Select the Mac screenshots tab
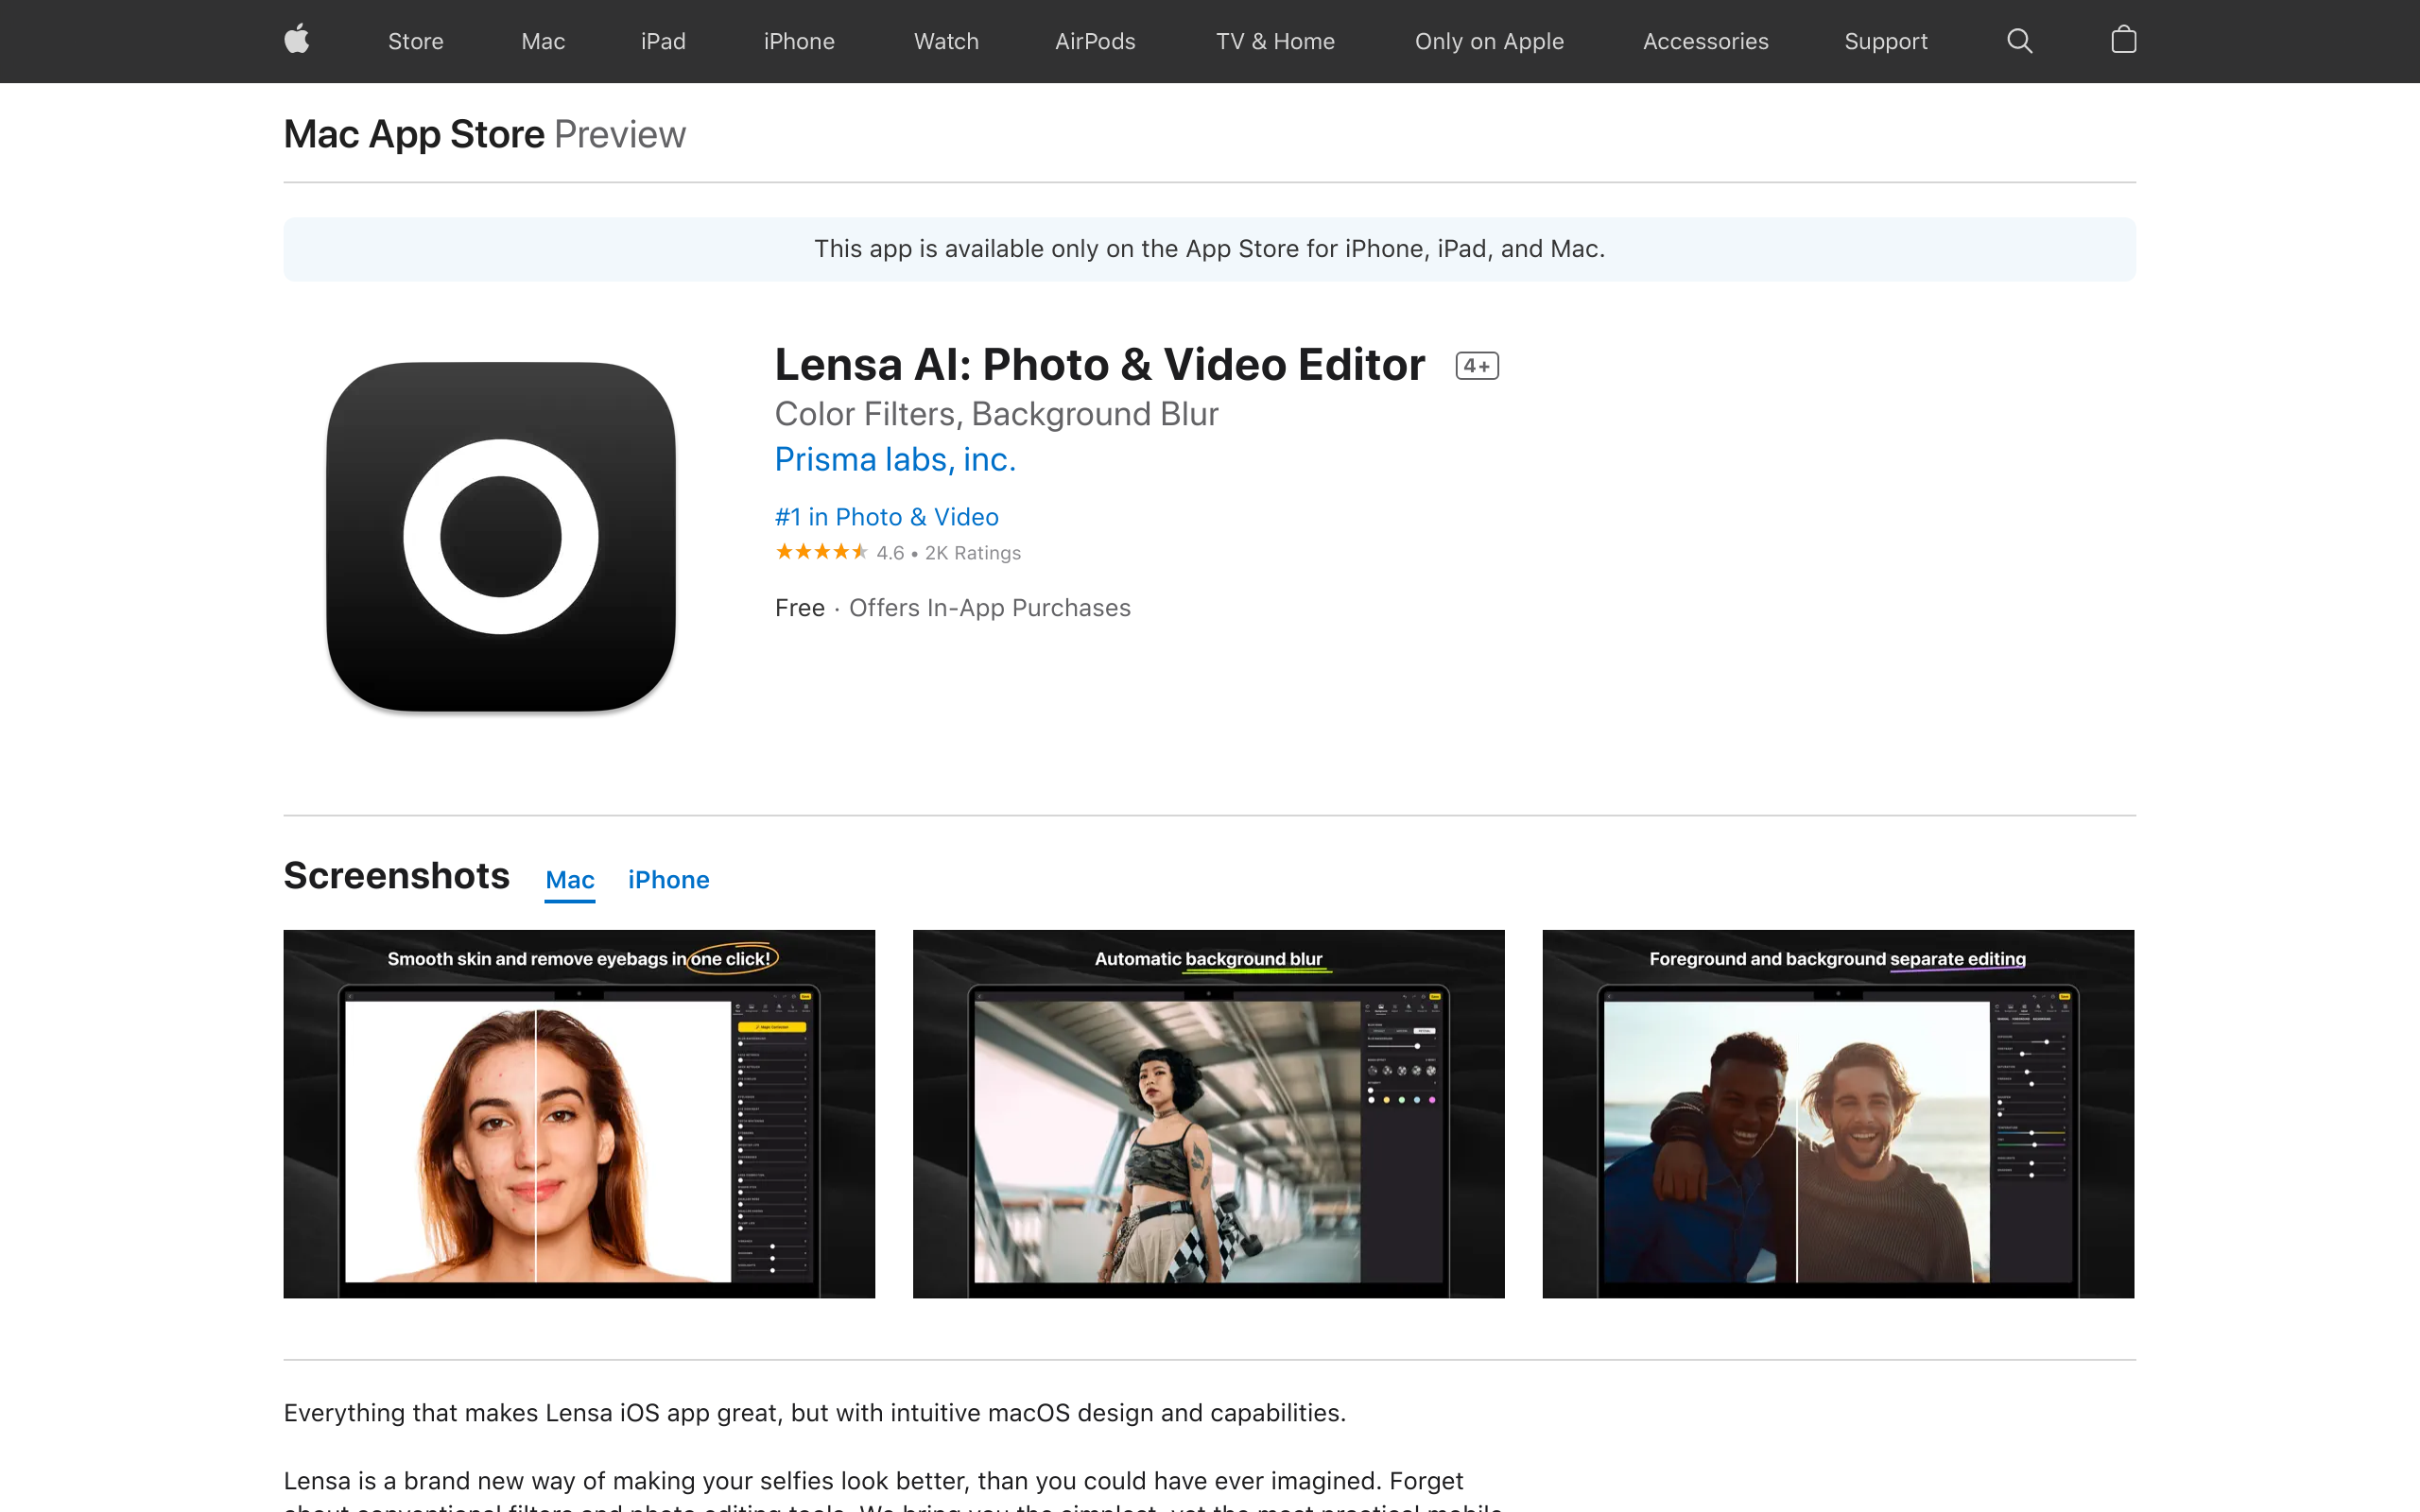The width and height of the screenshot is (2420, 1512). (x=569, y=880)
